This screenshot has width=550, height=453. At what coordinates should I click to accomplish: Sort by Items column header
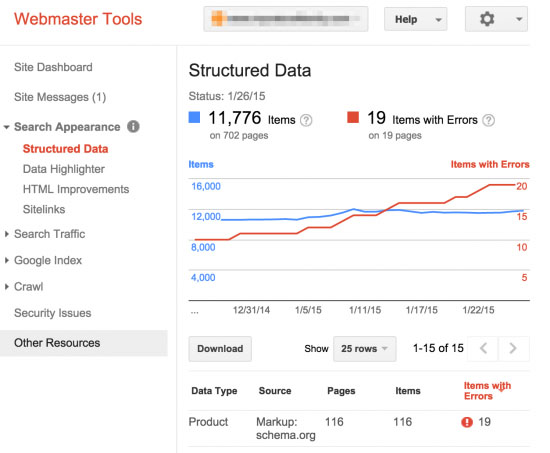(408, 391)
